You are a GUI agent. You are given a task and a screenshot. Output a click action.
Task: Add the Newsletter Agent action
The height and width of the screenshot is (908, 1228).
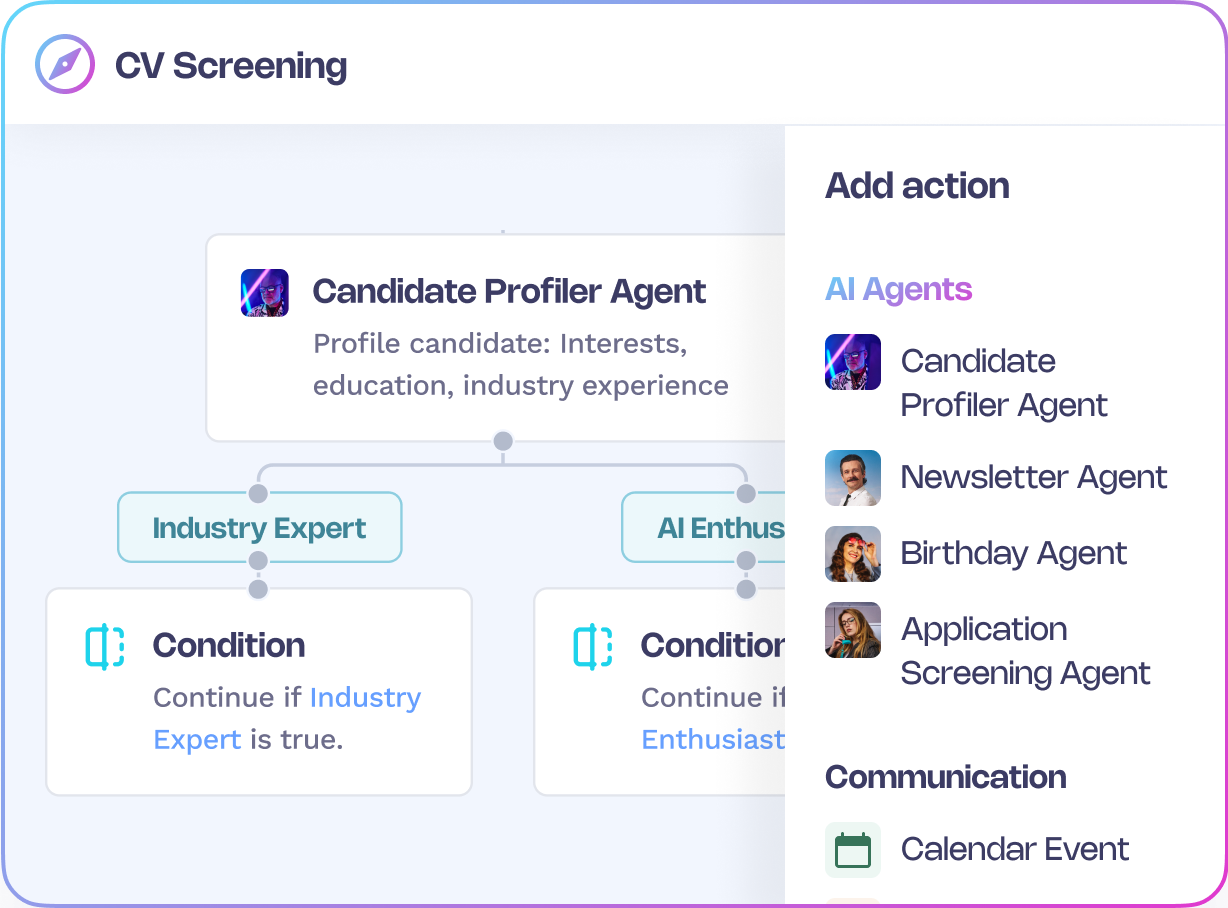1033,478
